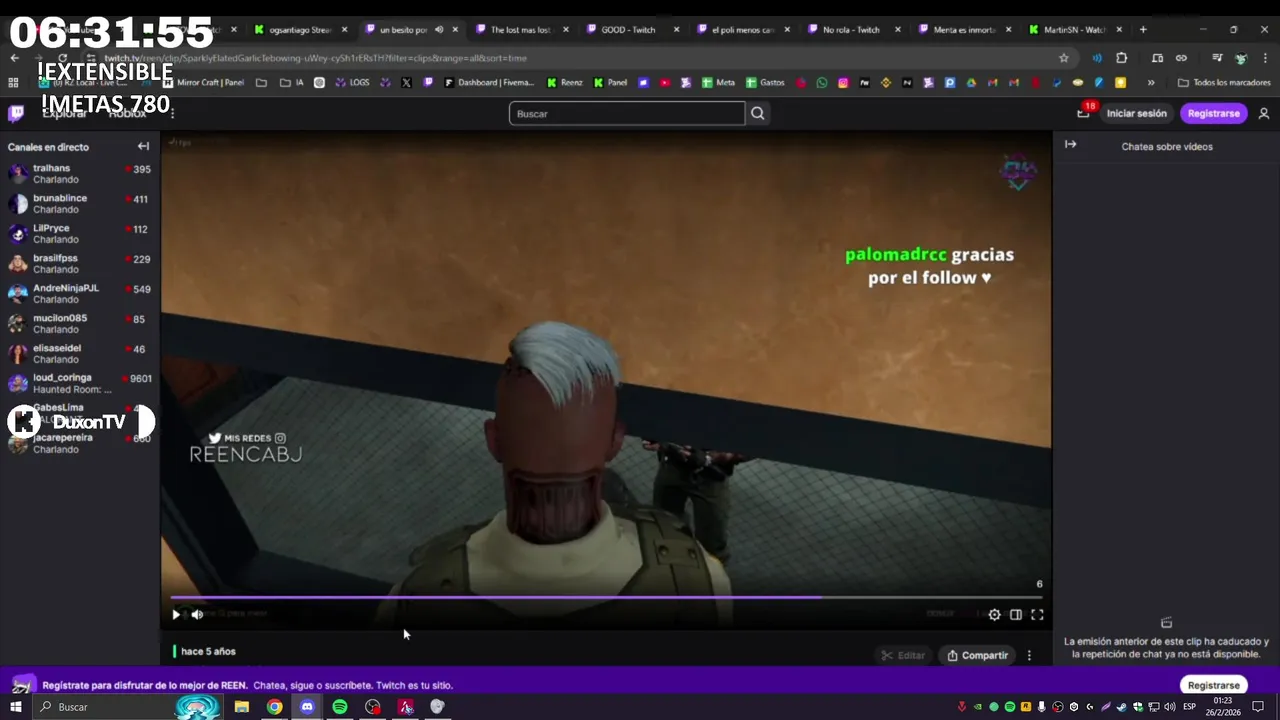
Task: Click Iniciar sesión button
Action: 1136,113
